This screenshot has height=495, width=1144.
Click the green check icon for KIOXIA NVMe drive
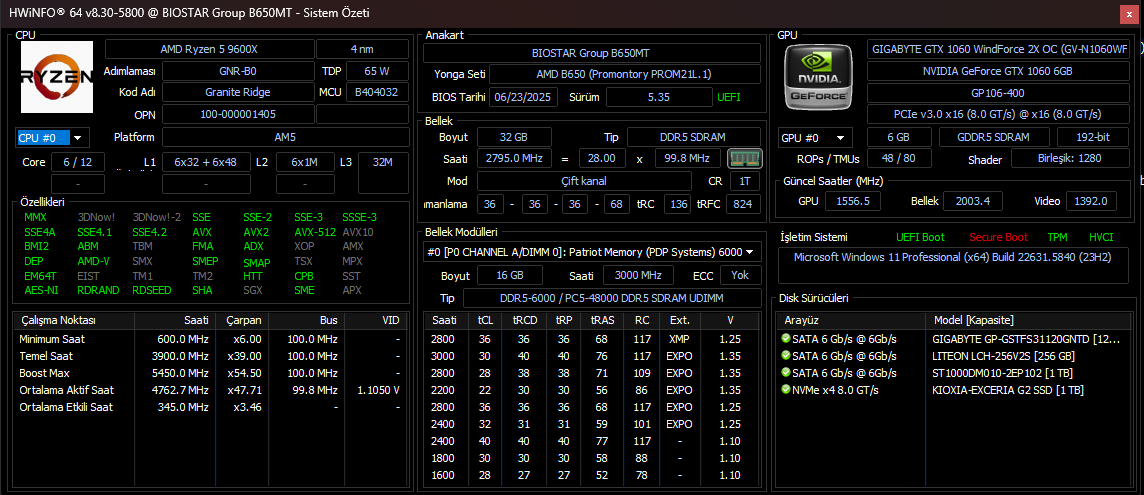pos(785,390)
